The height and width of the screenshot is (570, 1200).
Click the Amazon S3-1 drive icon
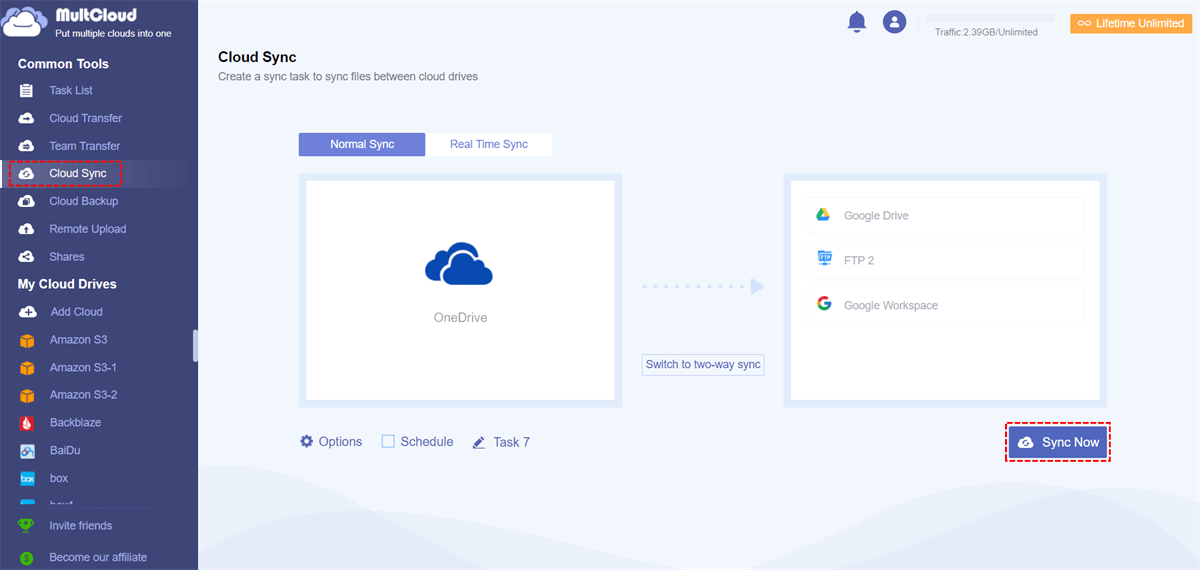point(27,368)
